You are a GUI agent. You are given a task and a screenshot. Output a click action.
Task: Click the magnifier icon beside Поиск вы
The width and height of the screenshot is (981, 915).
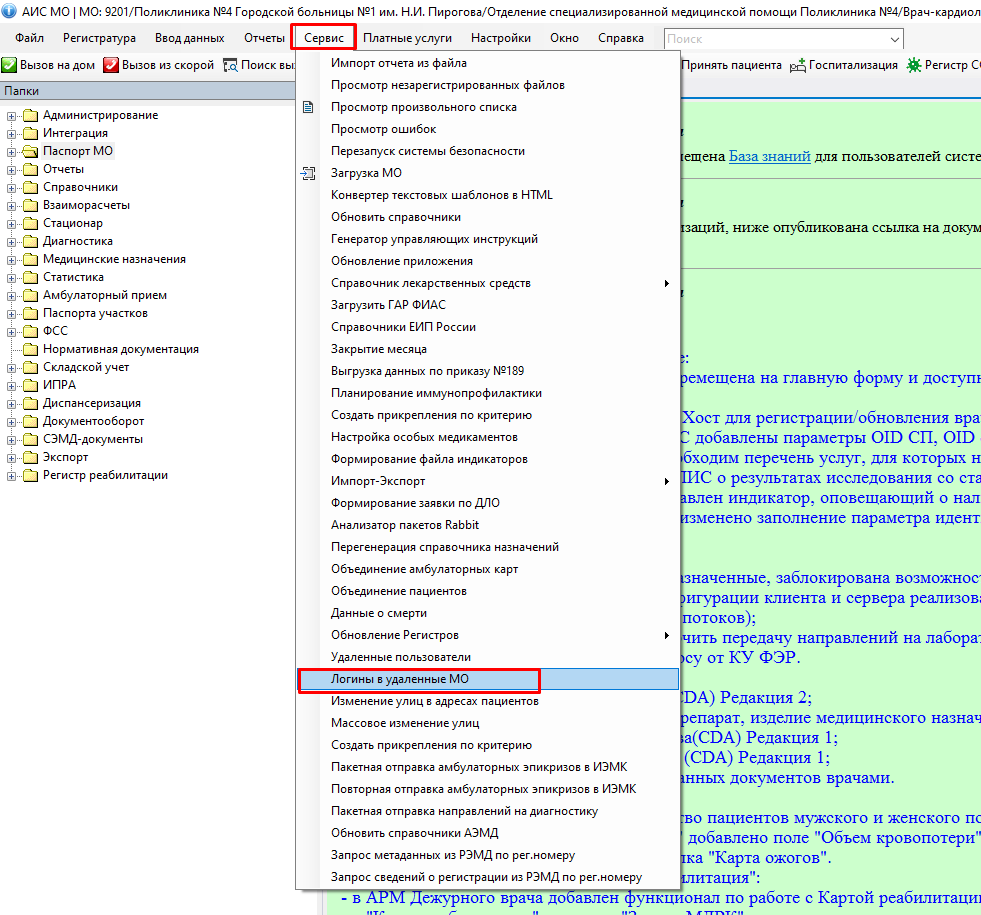(230, 65)
